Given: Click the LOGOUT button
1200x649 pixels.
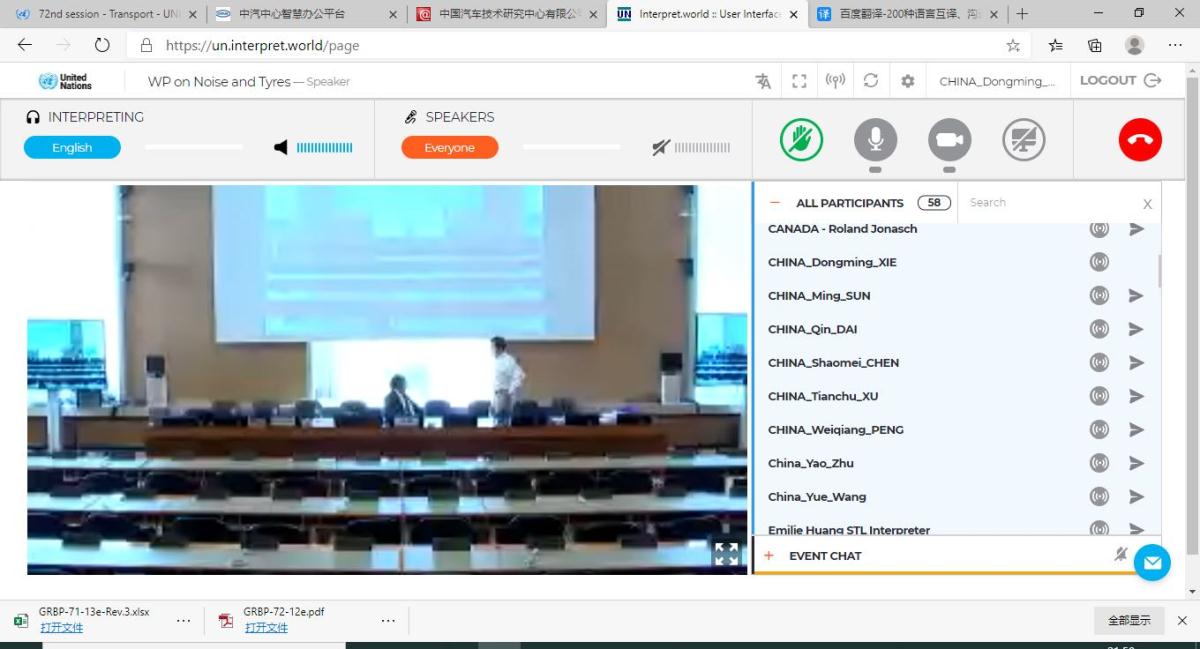Looking at the screenshot, I should click(1119, 81).
